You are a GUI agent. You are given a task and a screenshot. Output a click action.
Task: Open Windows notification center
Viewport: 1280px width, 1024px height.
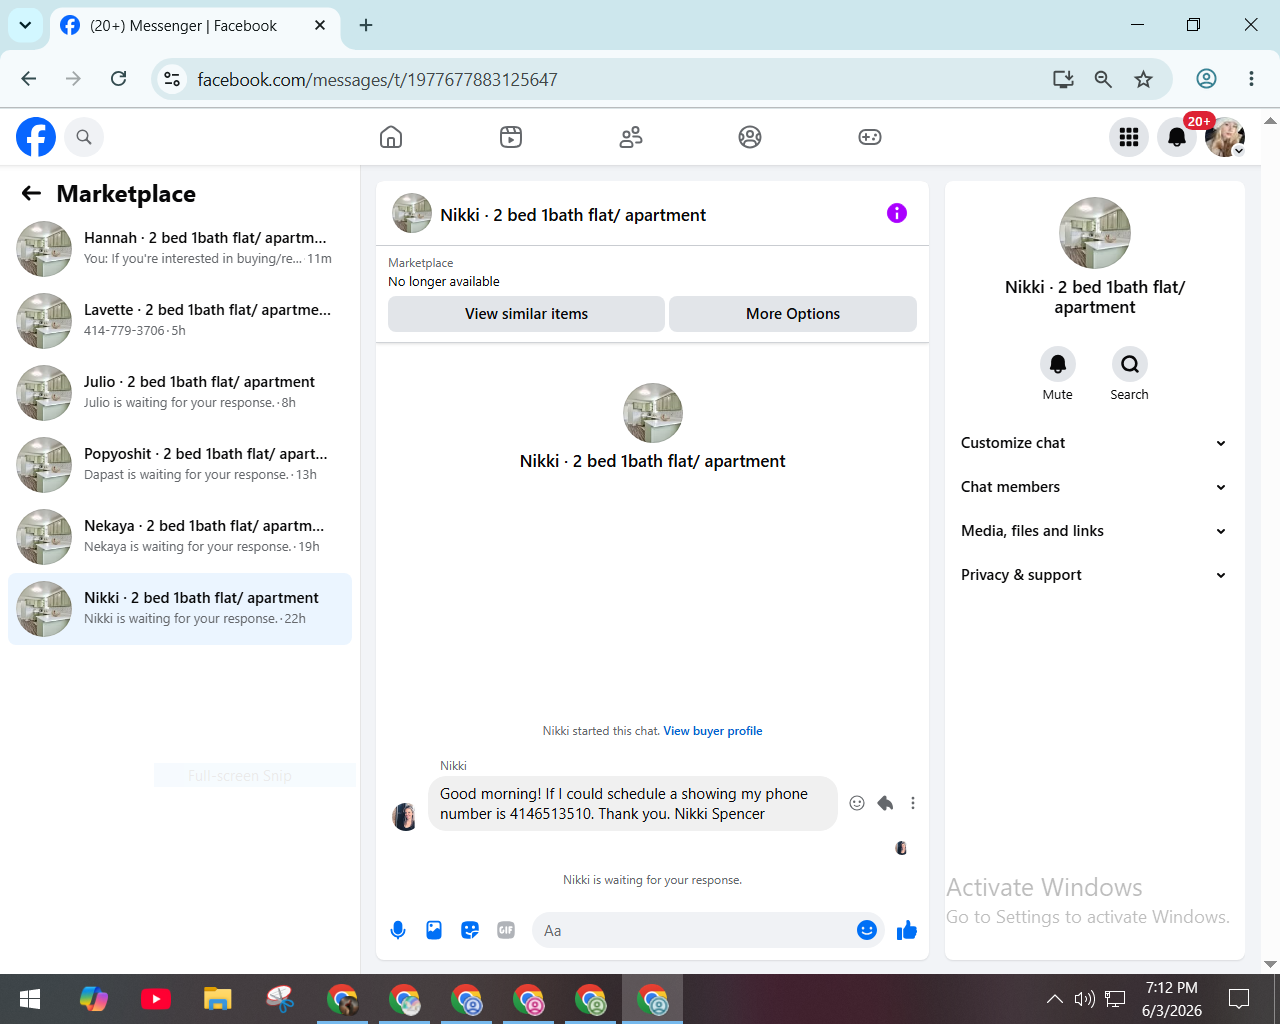(1239, 999)
